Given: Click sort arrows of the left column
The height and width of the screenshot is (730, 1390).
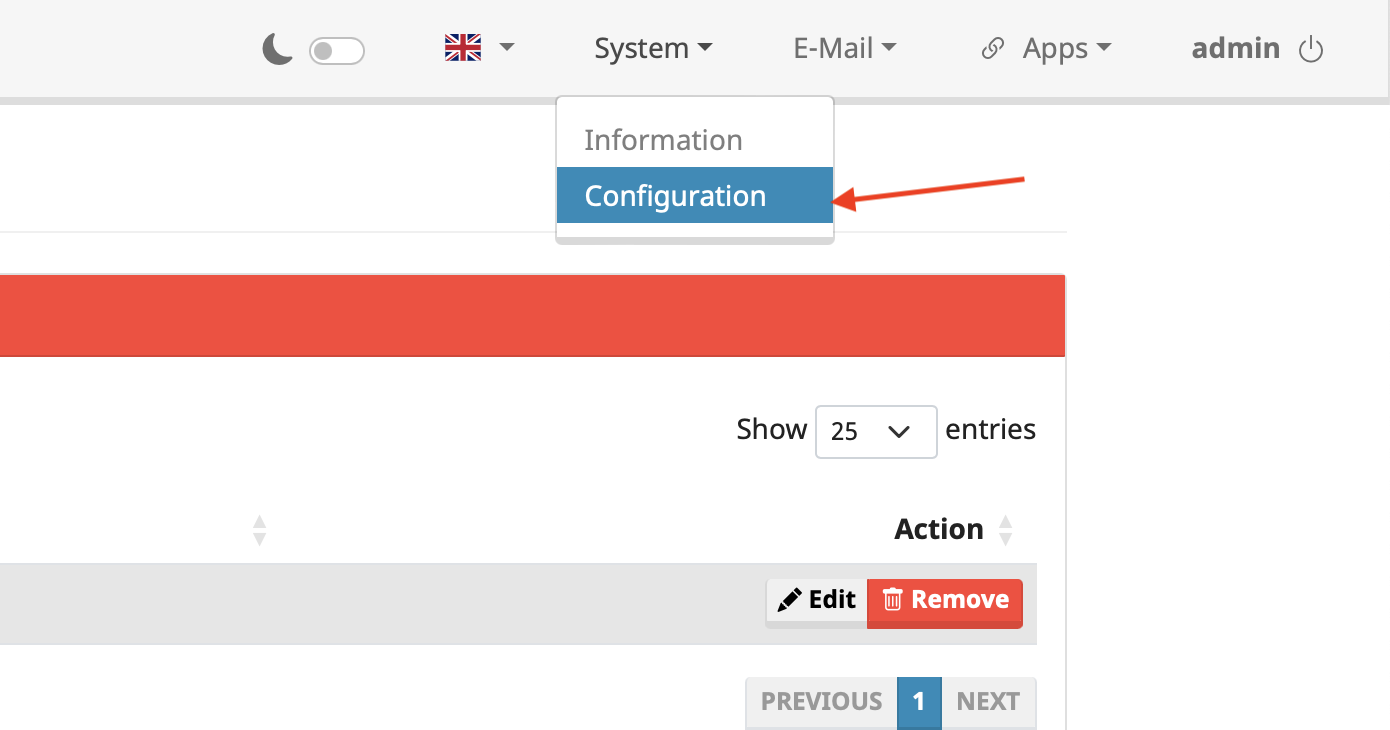Looking at the screenshot, I should pos(259,530).
